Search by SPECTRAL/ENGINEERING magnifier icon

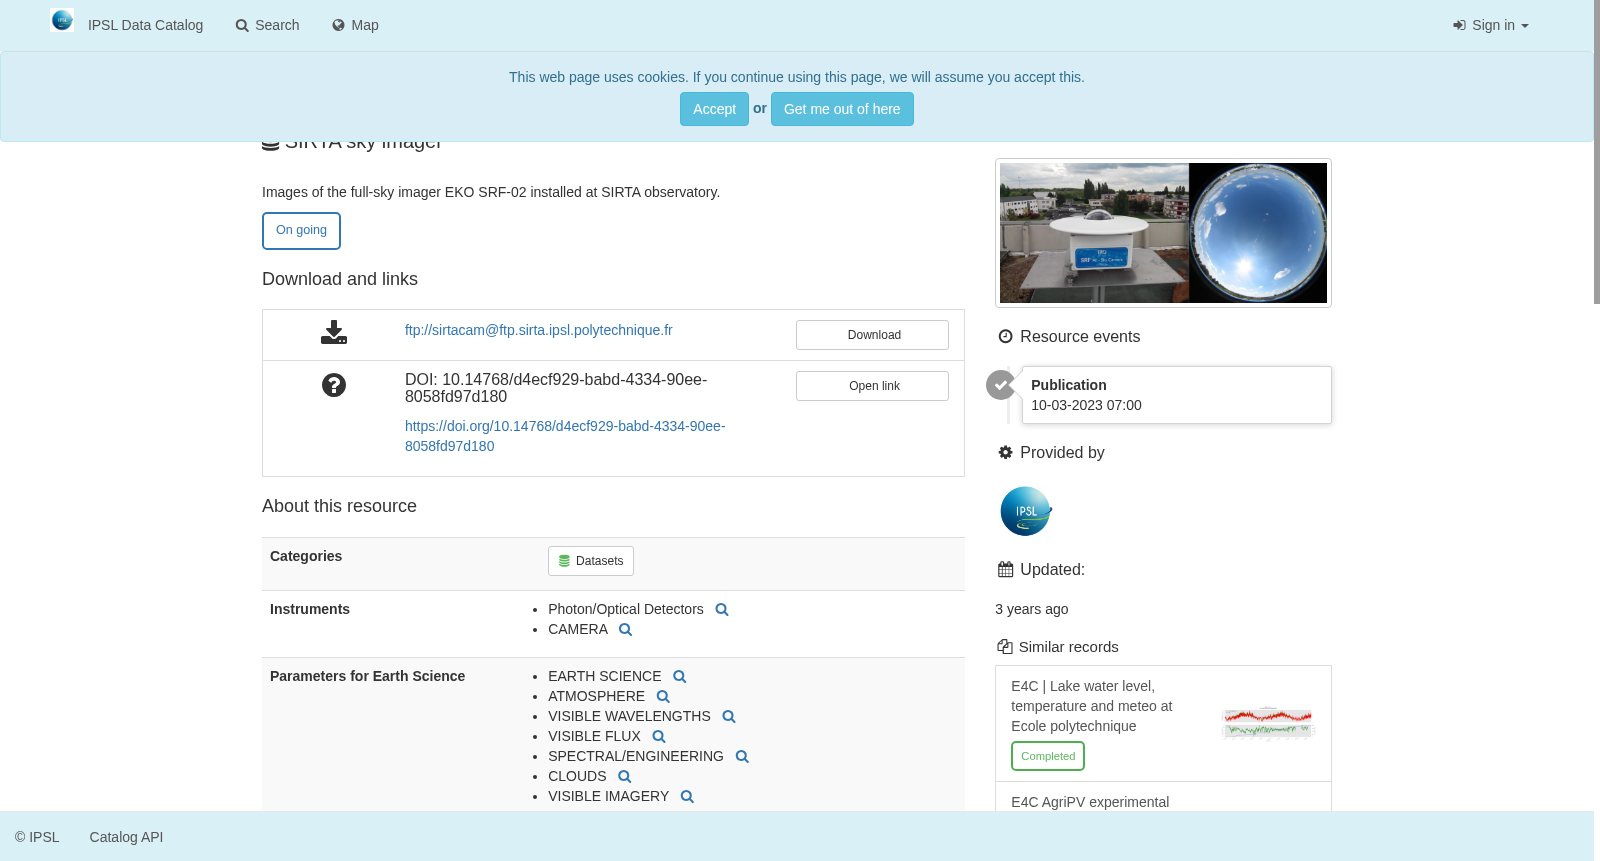[742, 757]
